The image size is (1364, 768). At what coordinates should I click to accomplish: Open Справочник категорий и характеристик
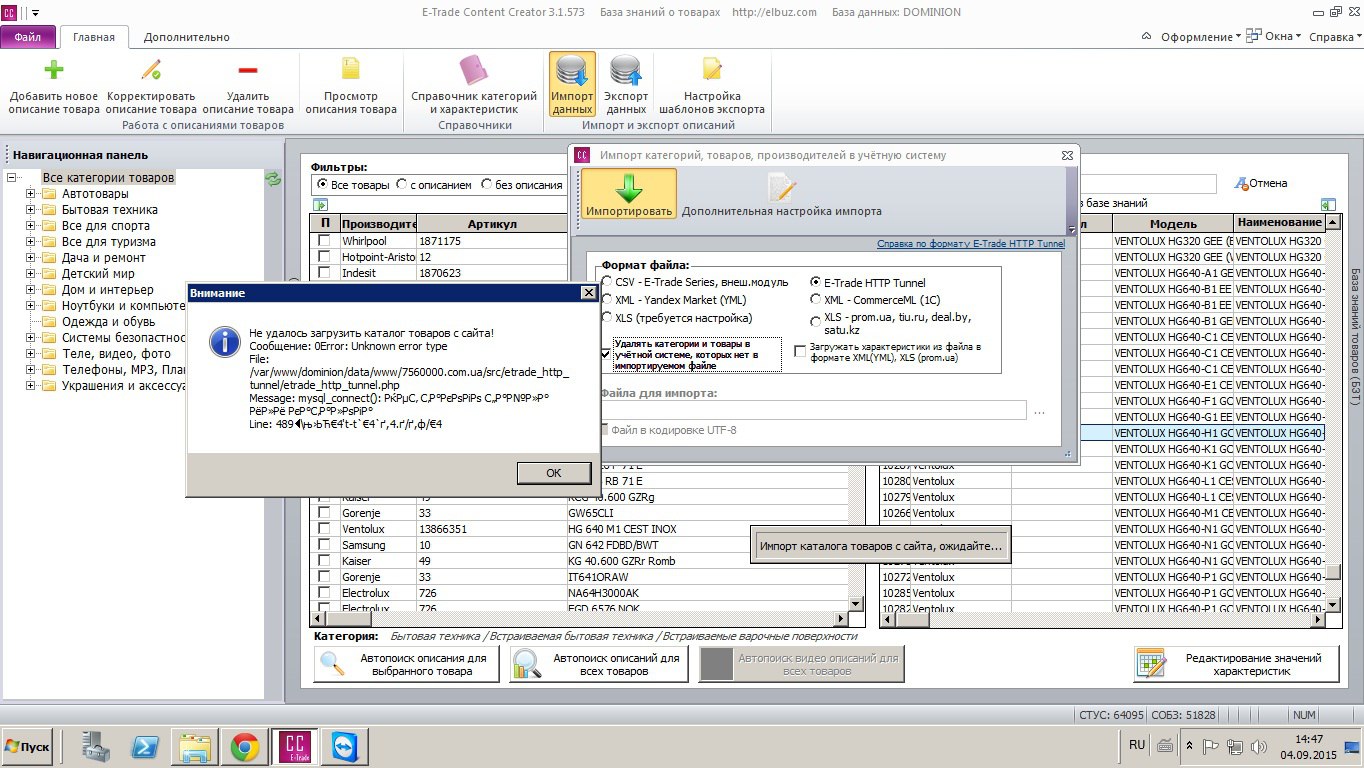click(474, 87)
